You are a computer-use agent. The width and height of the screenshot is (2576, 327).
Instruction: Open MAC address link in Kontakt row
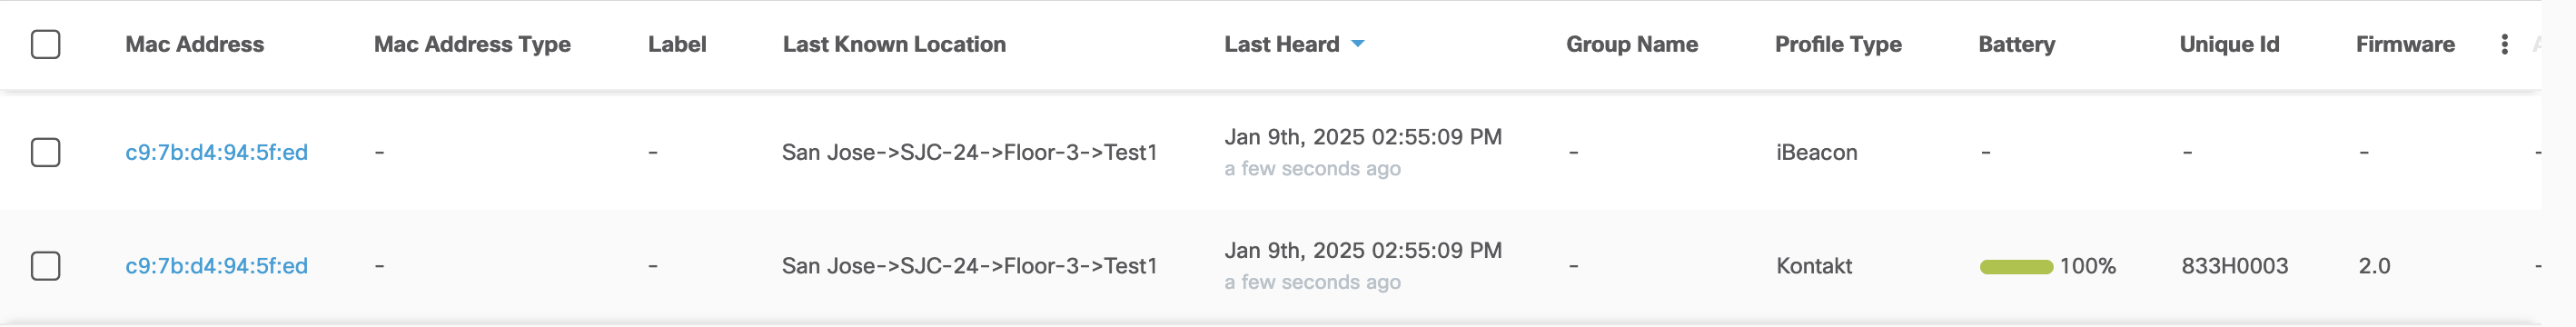(x=216, y=266)
